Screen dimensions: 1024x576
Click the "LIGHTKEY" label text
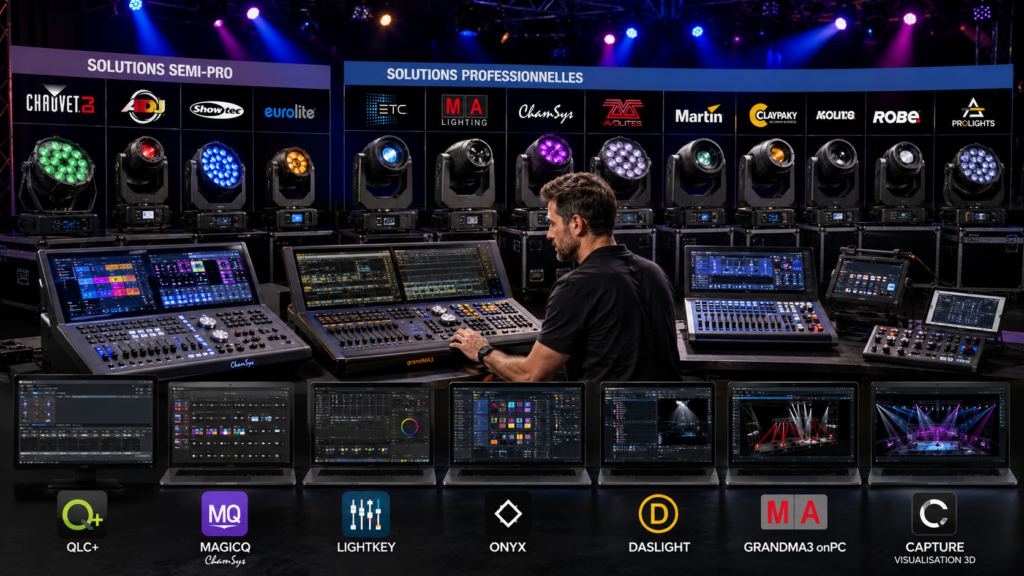click(x=366, y=547)
